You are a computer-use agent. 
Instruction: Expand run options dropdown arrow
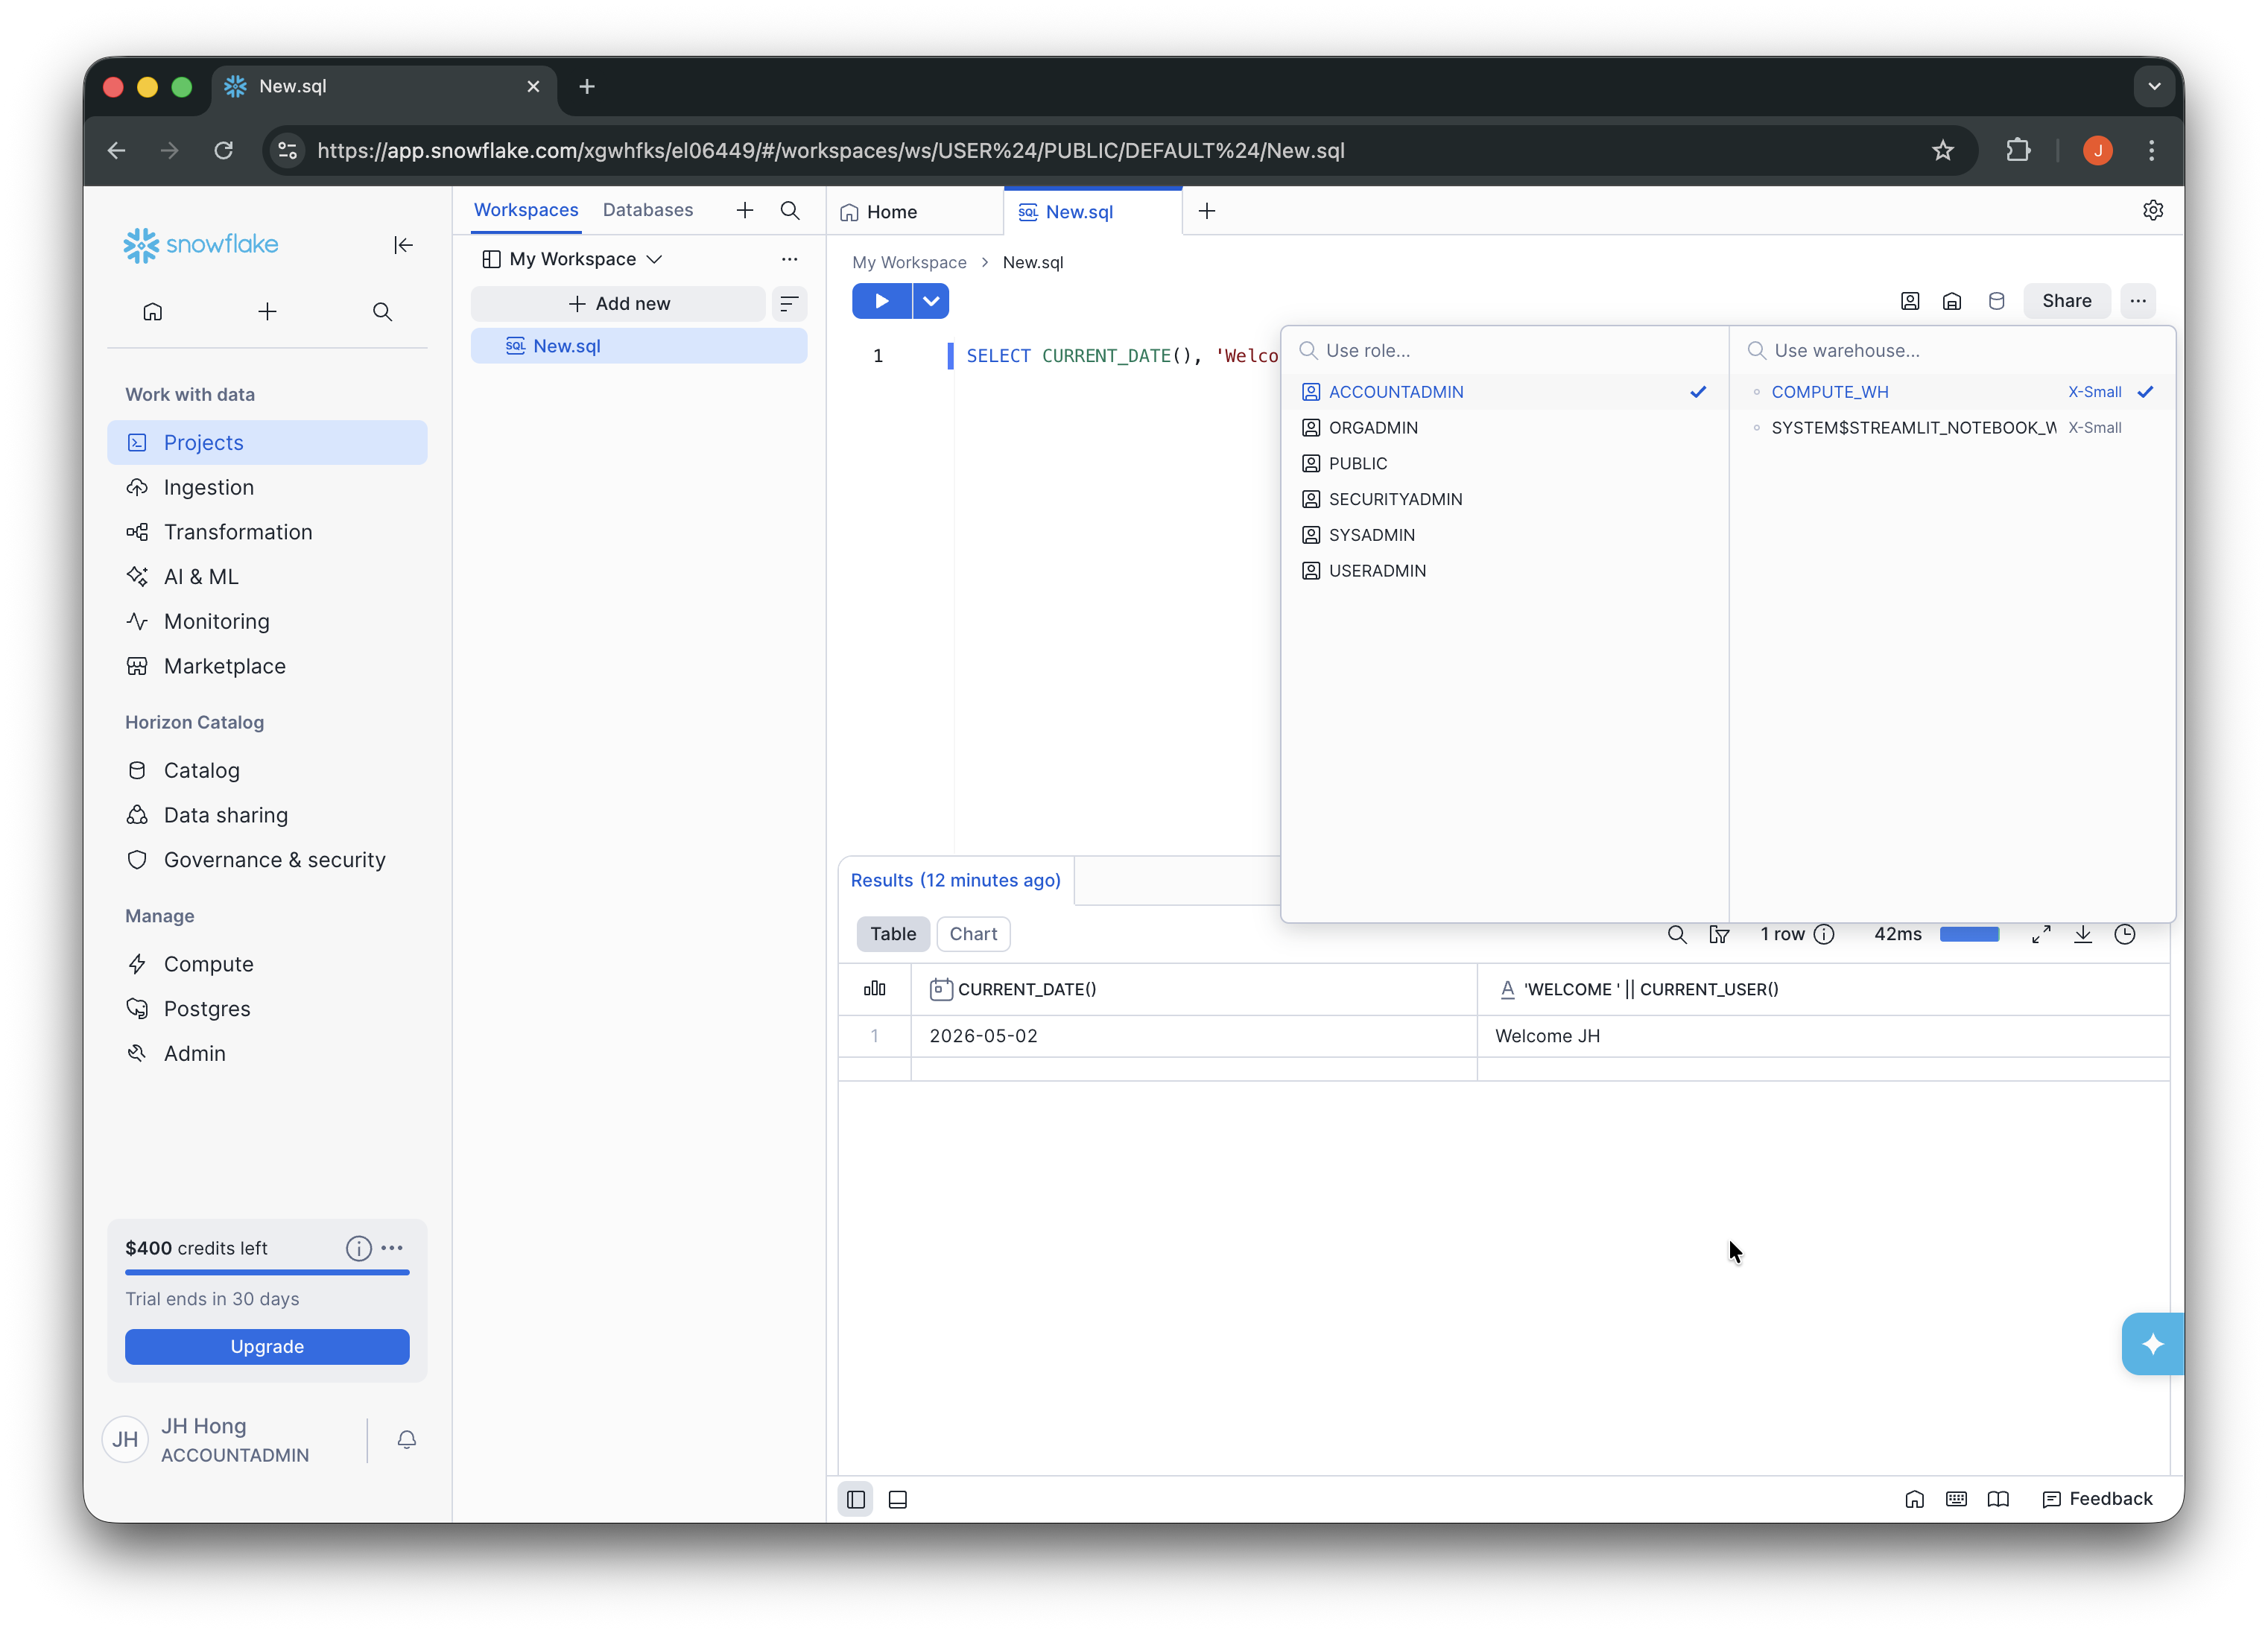[931, 301]
